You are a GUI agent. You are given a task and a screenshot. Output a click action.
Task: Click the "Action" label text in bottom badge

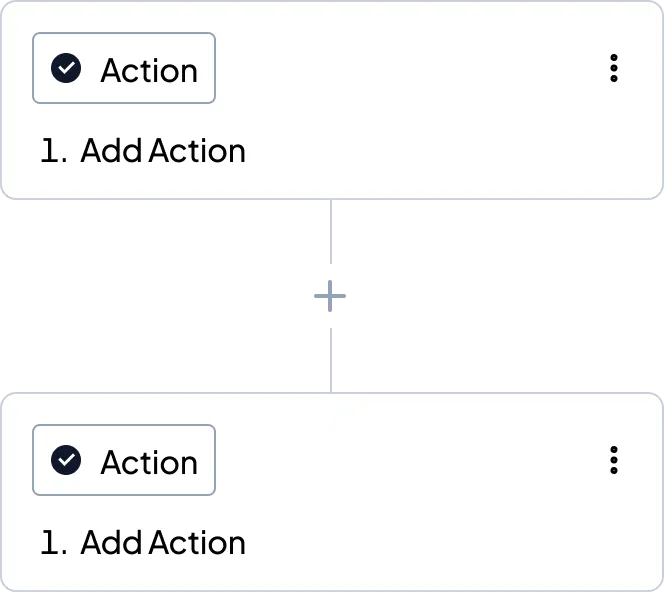pyautogui.click(x=149, y=462)
